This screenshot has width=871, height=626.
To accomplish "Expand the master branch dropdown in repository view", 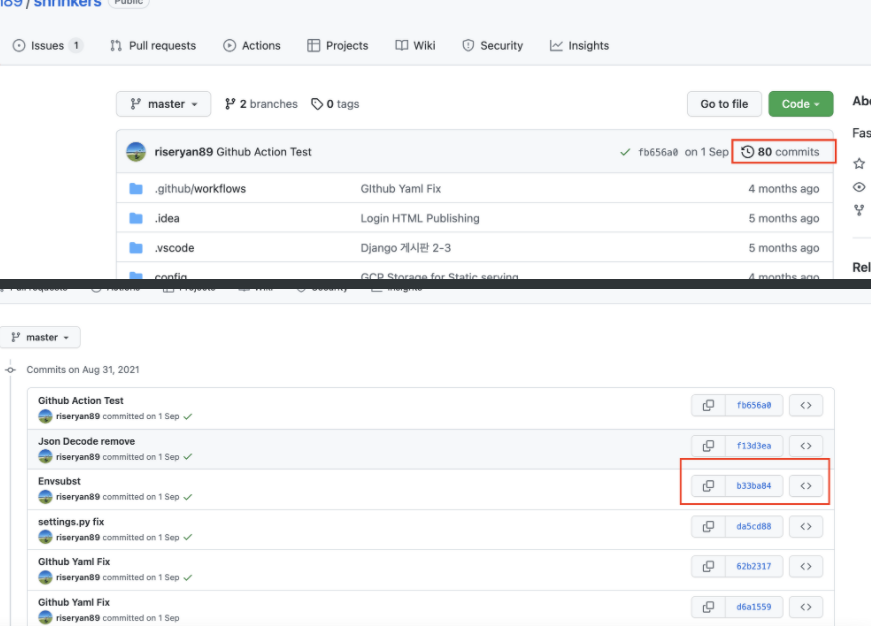I will pos(163,104).
